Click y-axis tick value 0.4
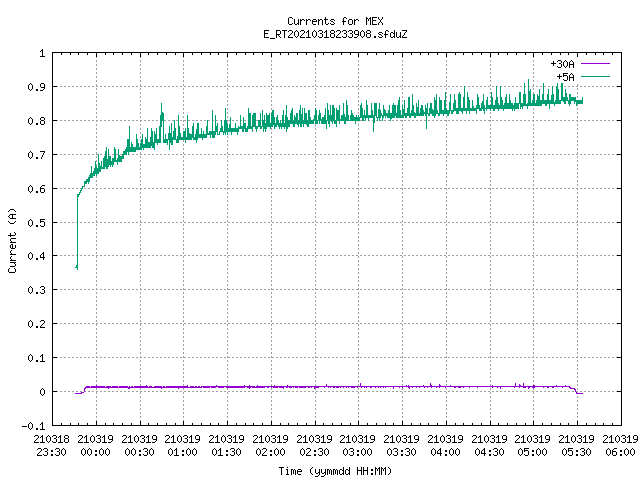This screenshot has height=480, width=640. 36,256
